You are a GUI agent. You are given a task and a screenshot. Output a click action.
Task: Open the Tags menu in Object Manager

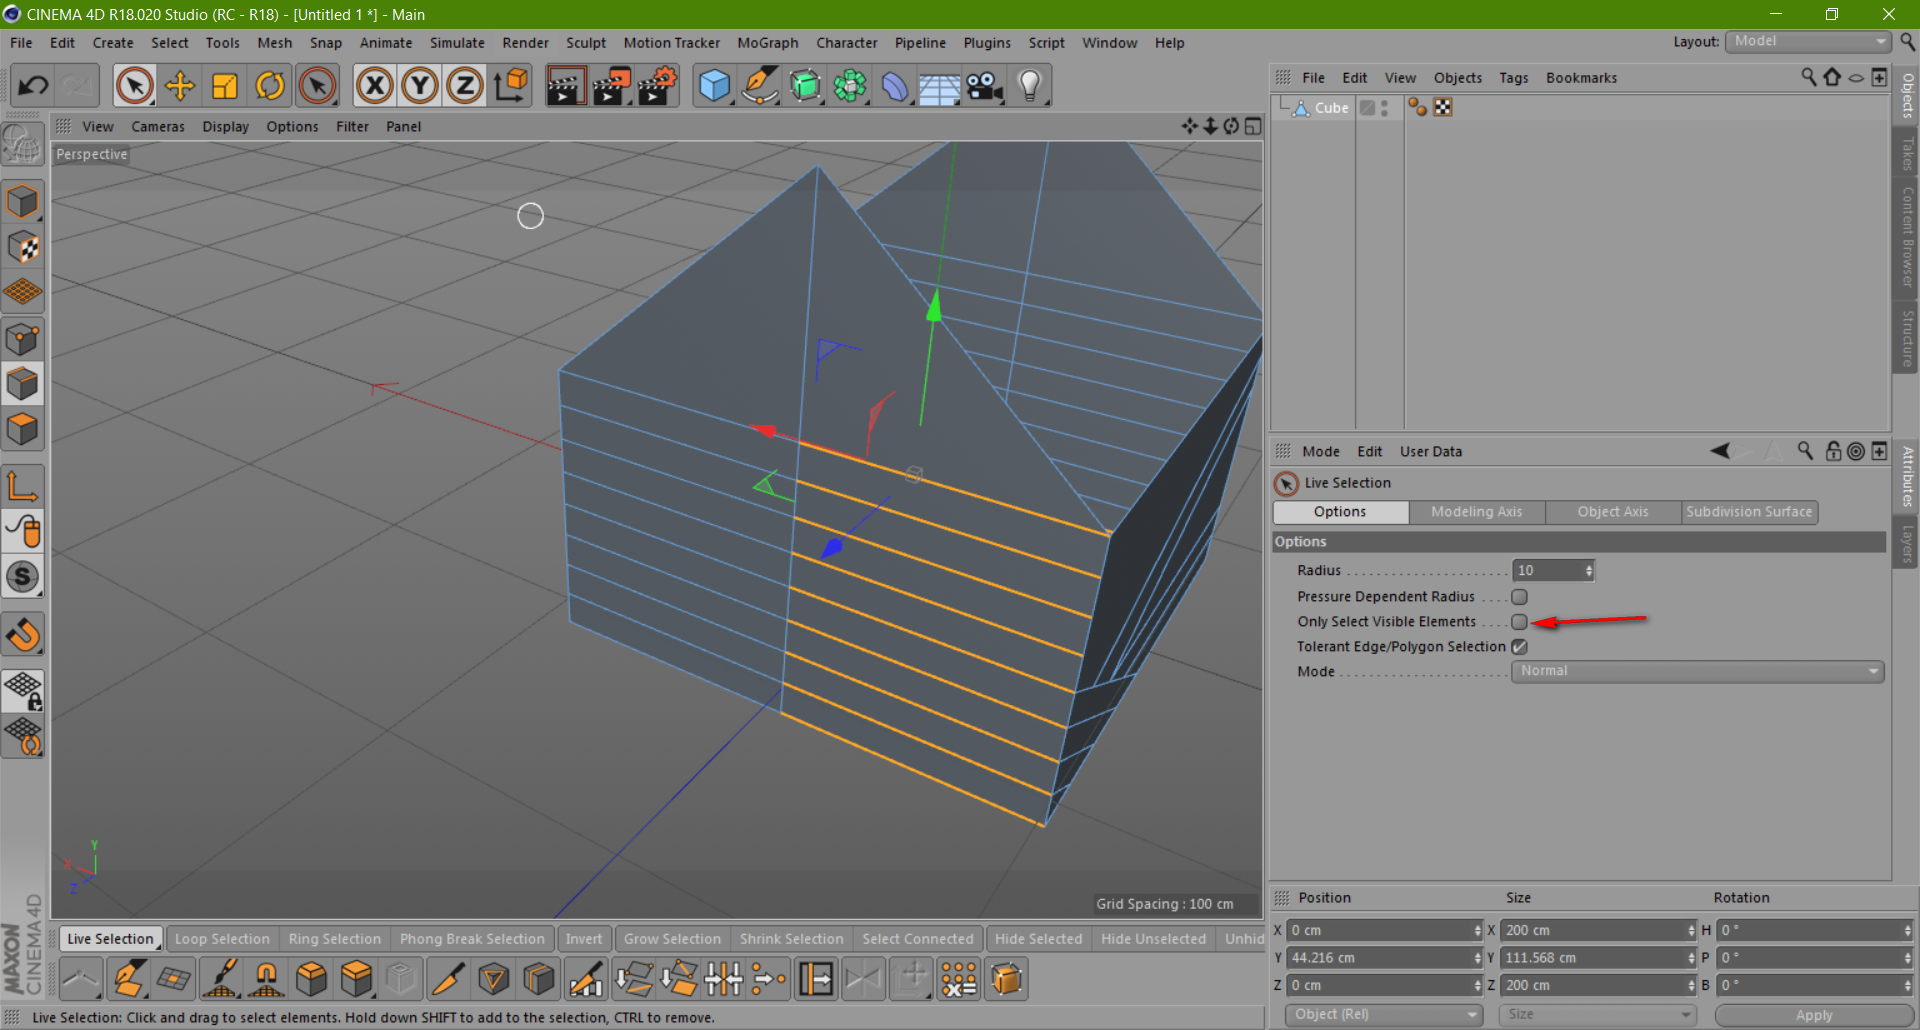click(1513, 78)
